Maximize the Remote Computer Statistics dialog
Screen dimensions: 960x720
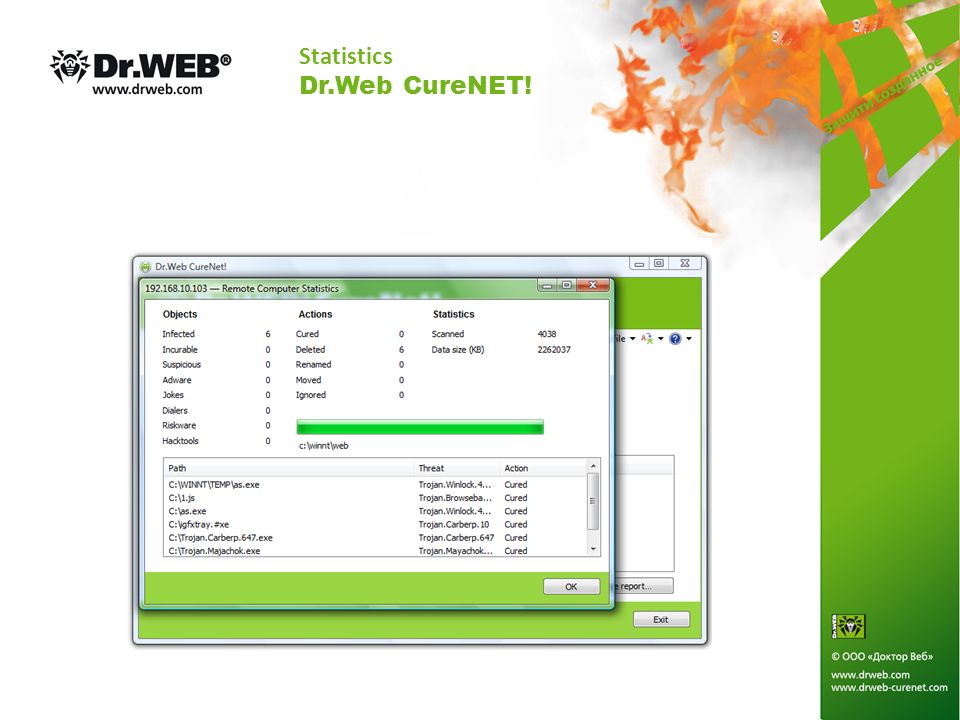coord(567,285)
